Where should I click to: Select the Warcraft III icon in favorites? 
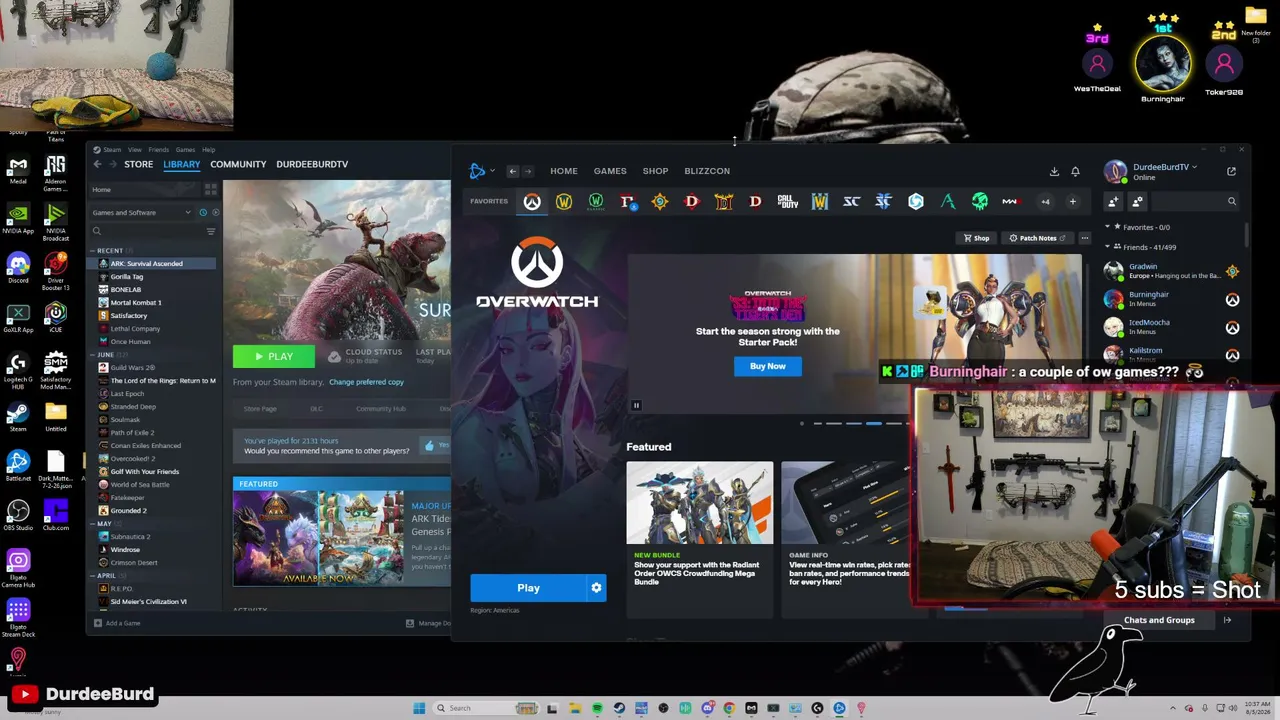[820, 202]
